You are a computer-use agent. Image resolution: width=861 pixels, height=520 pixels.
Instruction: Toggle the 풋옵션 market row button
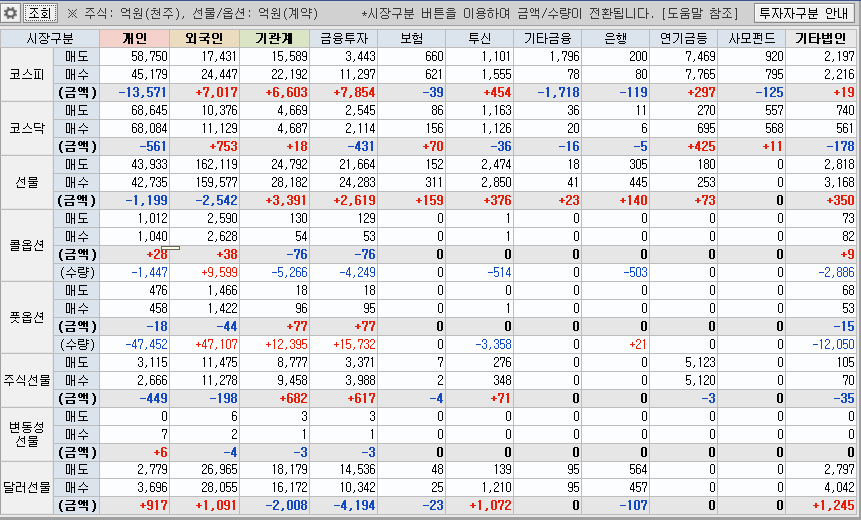[x=27, y=317]
